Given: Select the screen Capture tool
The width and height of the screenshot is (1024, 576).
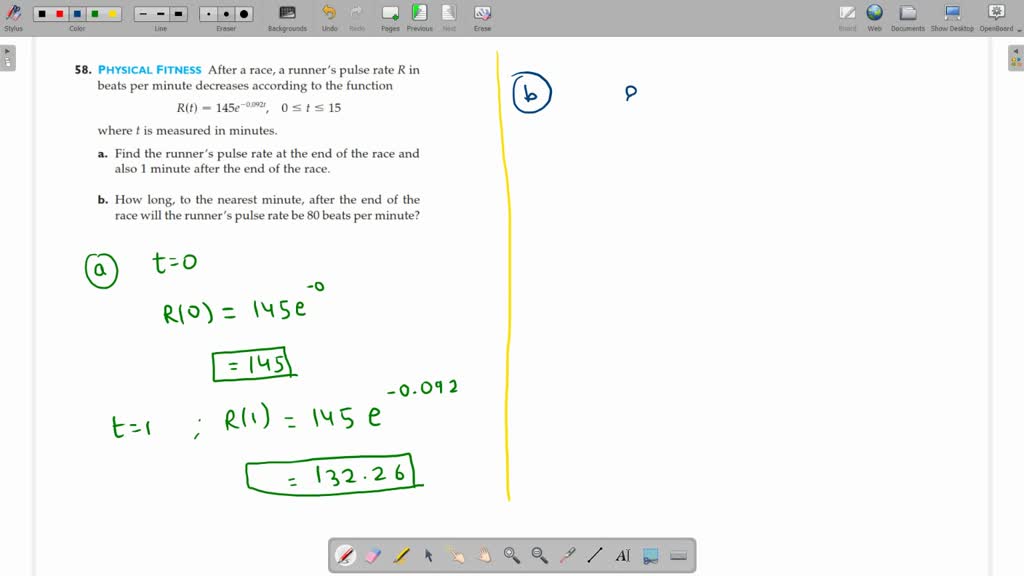Looking at the screenshot, I should point(649,555).
